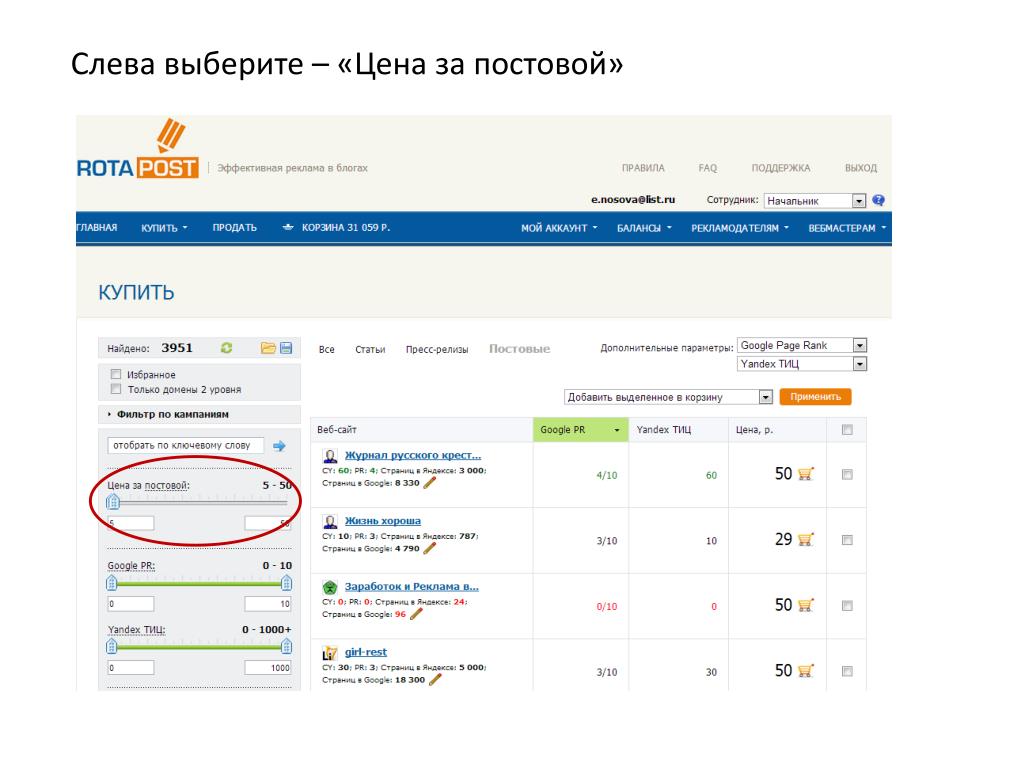Open the КУПИТЬ menu
The image size is (1024, 768).
pyautogui.click(x=164, y=228)
